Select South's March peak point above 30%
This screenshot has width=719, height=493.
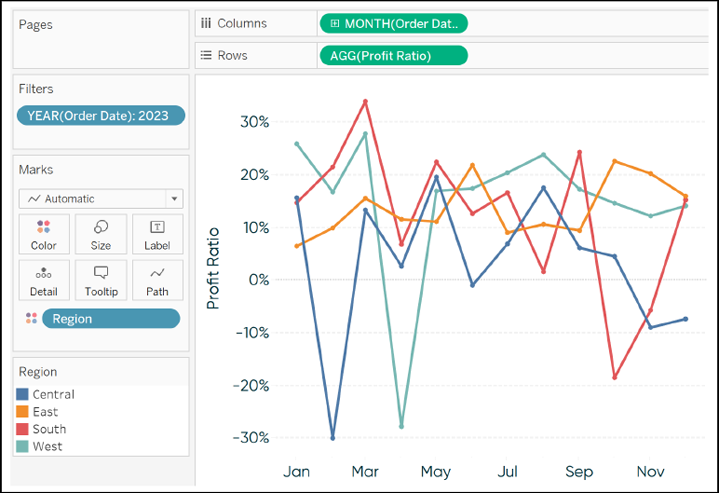pyautogui.click(x=365, y=101)
